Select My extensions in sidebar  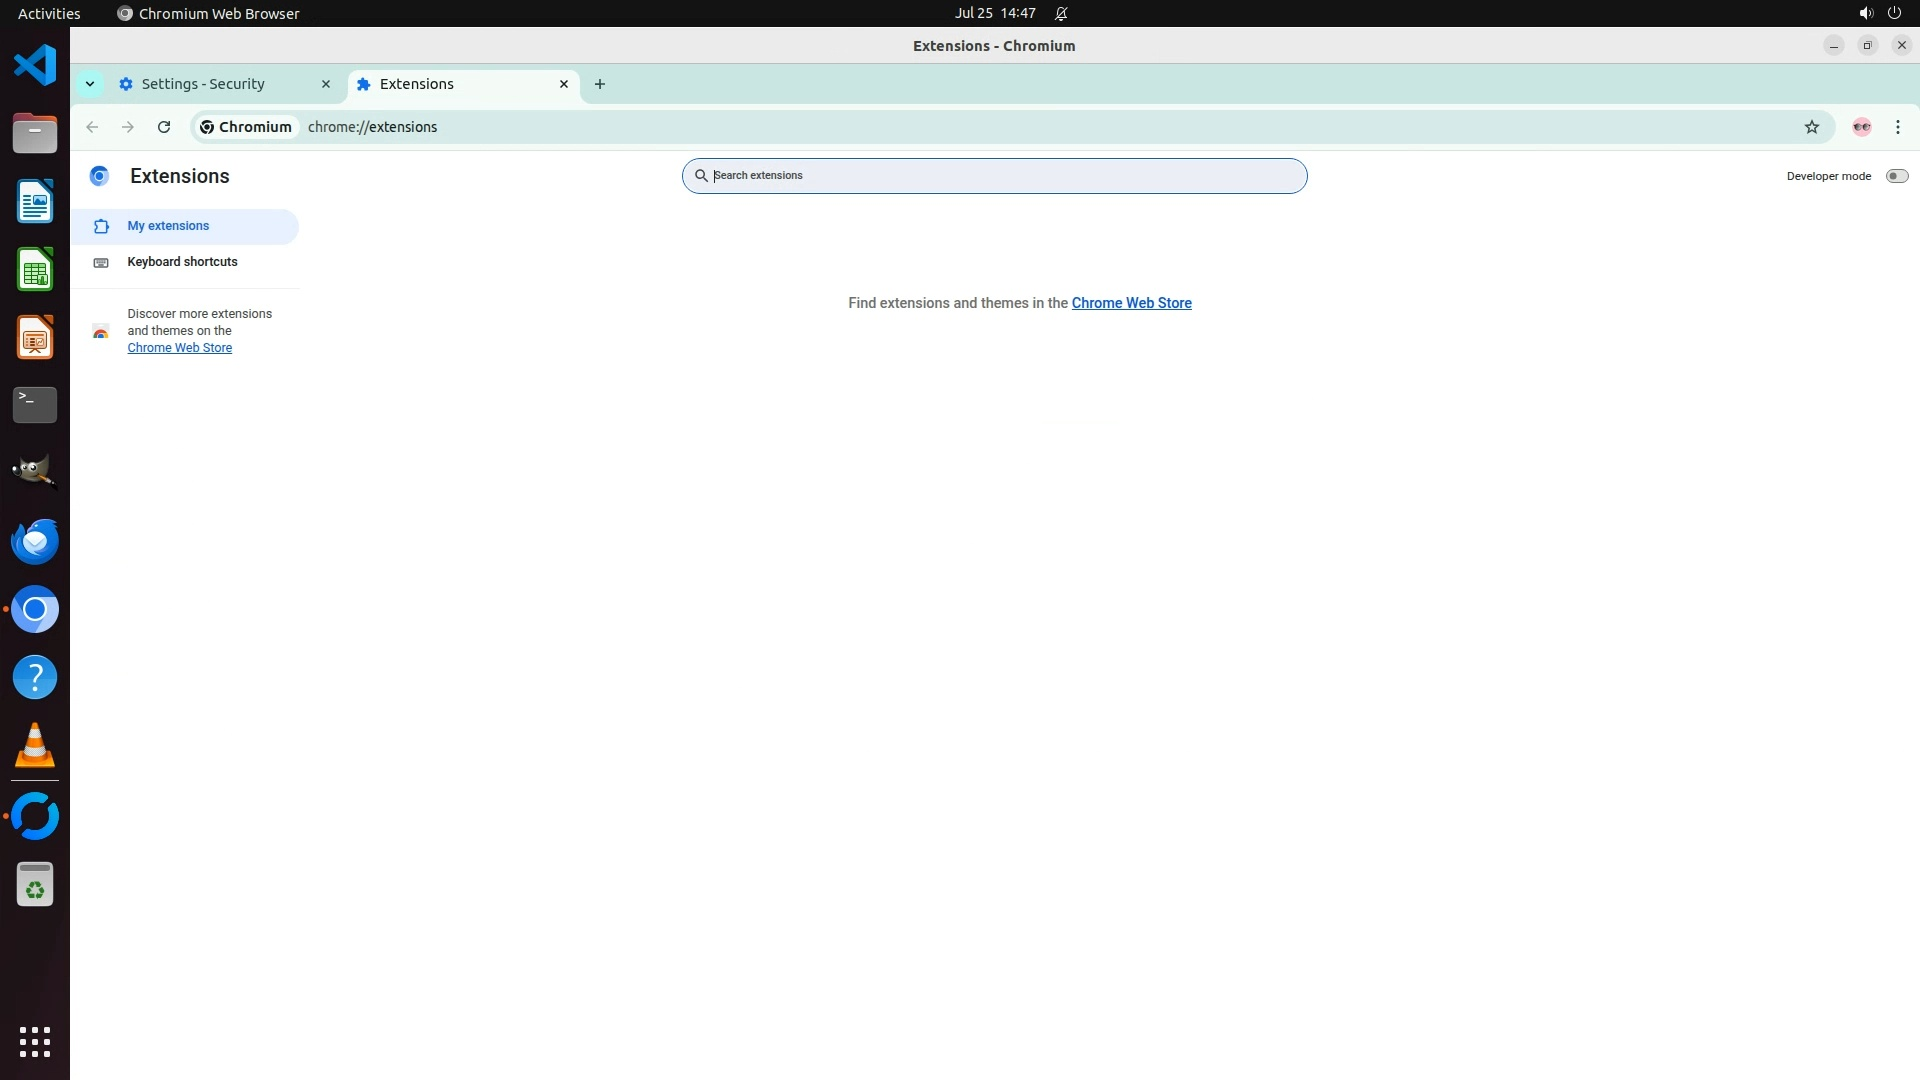click(168, 226)
